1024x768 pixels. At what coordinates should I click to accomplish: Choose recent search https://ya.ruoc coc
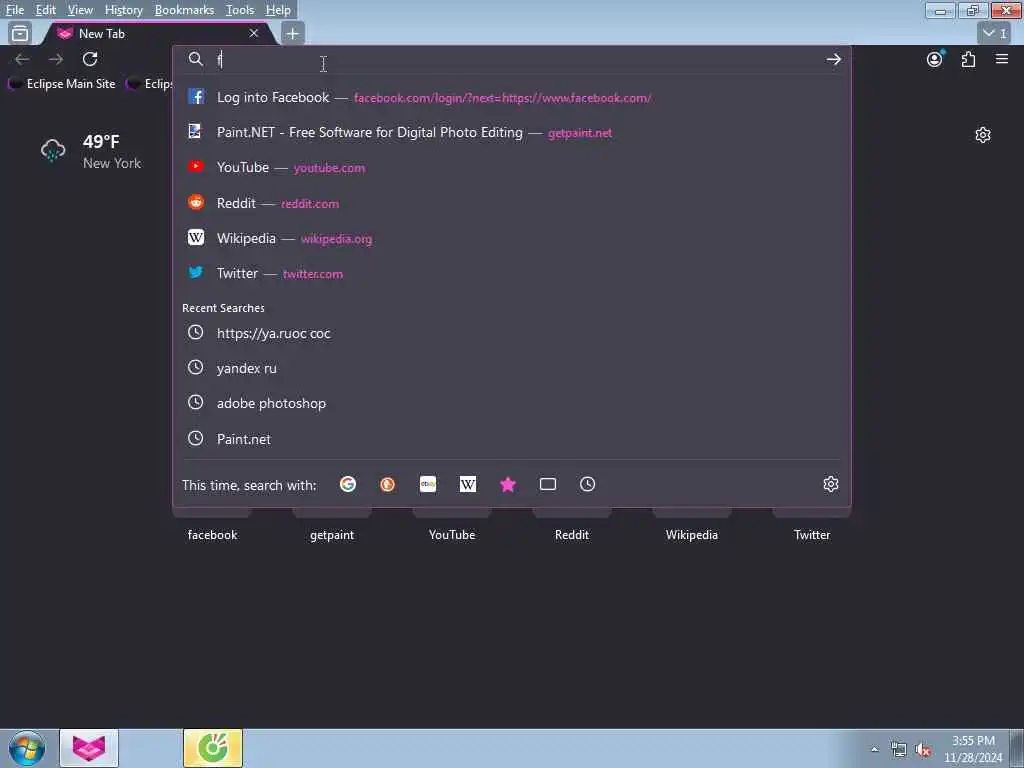512,333
